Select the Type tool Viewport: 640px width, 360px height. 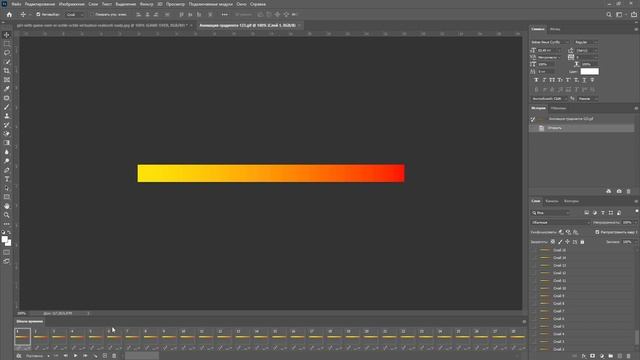point(7,179)
